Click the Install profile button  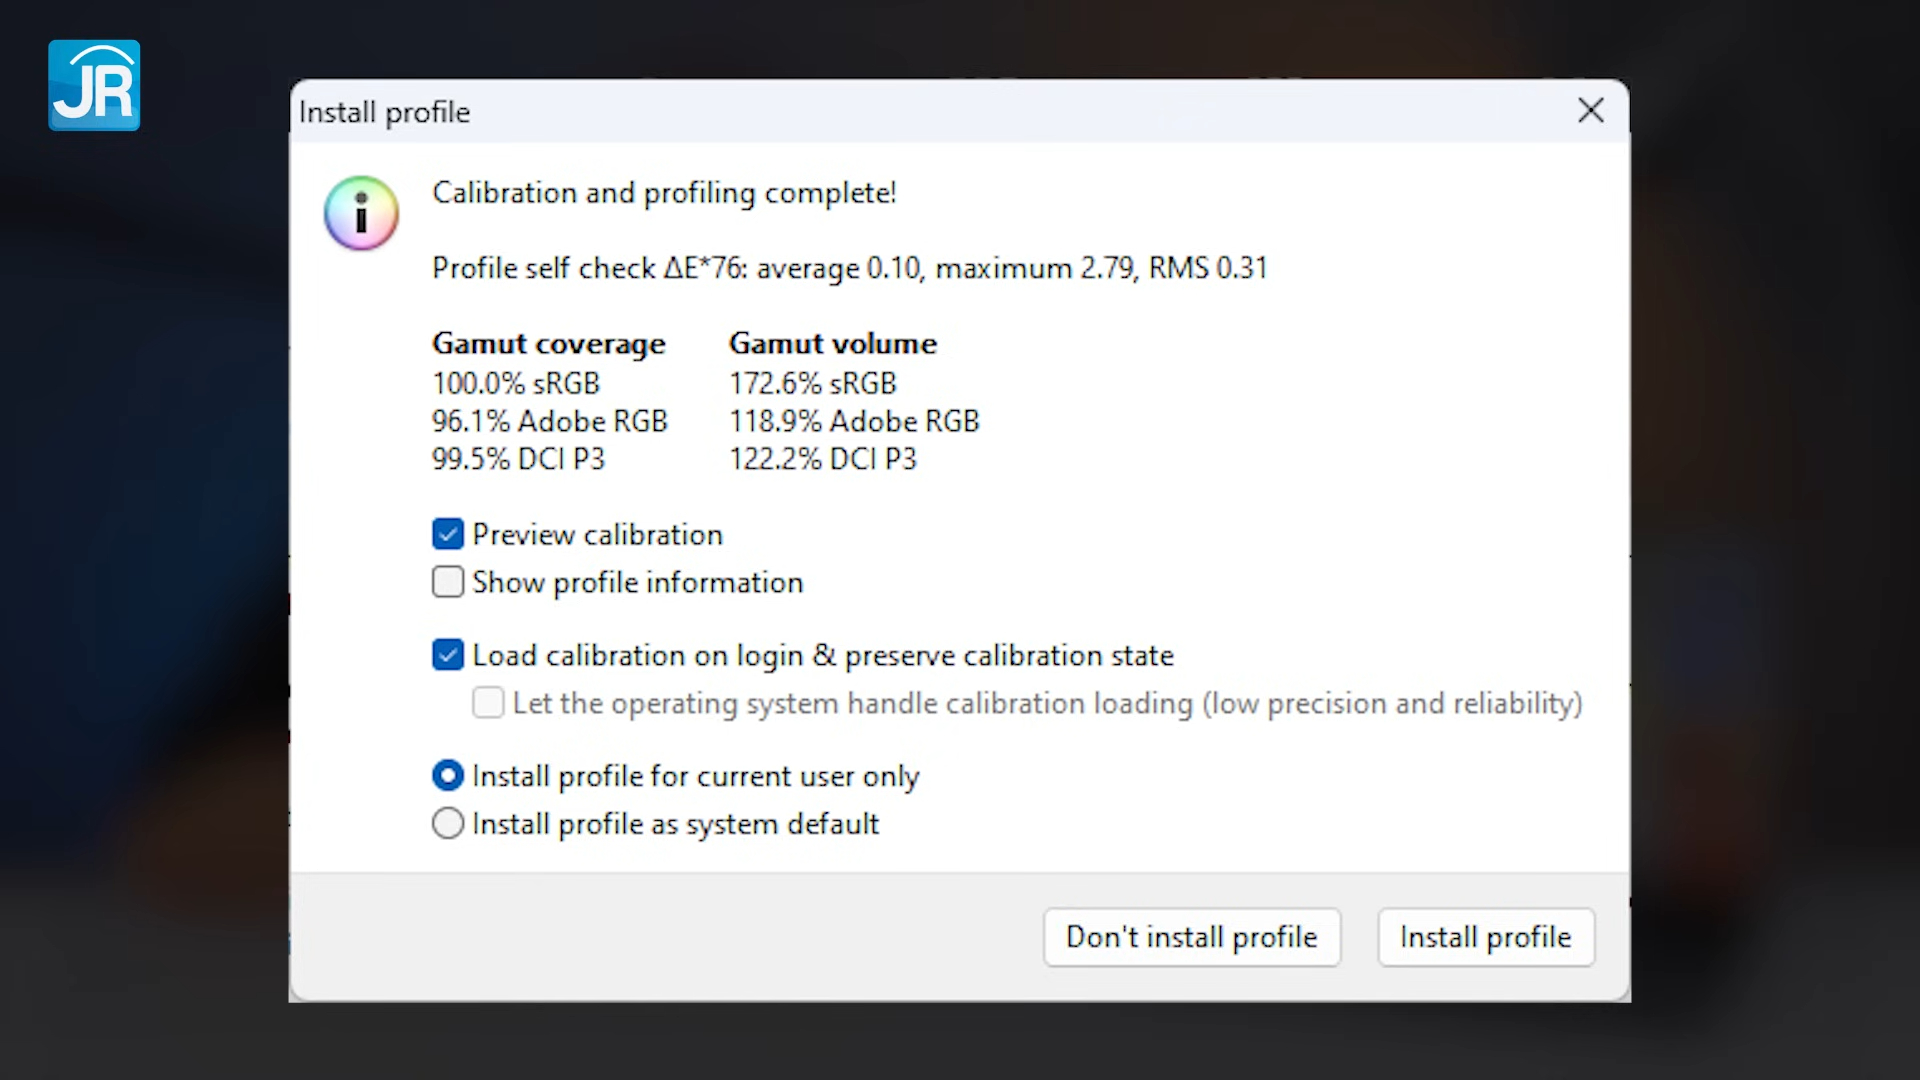click(x=1485, y=937)
